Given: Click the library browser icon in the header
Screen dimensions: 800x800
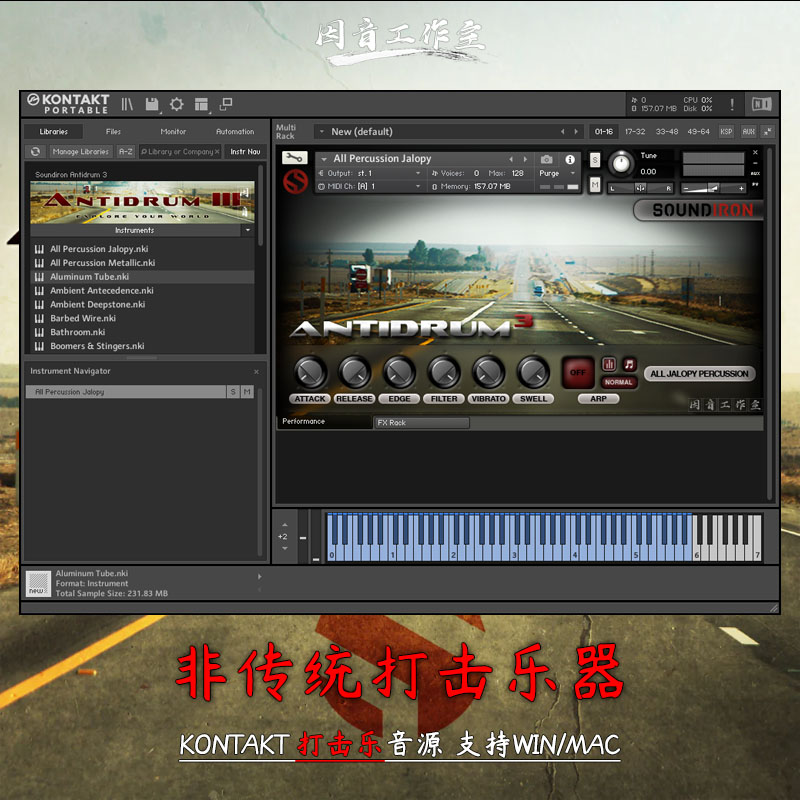Looking at the screenshot, I should coord(127,104).
